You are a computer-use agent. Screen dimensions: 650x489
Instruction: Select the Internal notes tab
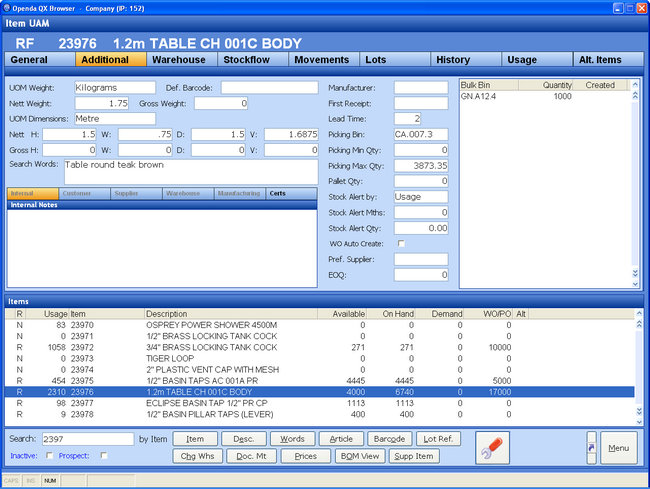point(33,194)
